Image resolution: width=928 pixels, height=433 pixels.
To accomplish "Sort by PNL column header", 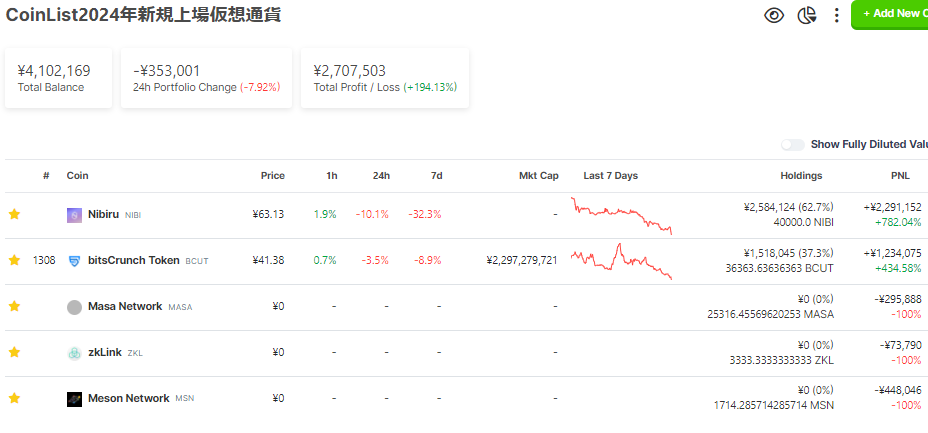I will (x=901, y=176).
